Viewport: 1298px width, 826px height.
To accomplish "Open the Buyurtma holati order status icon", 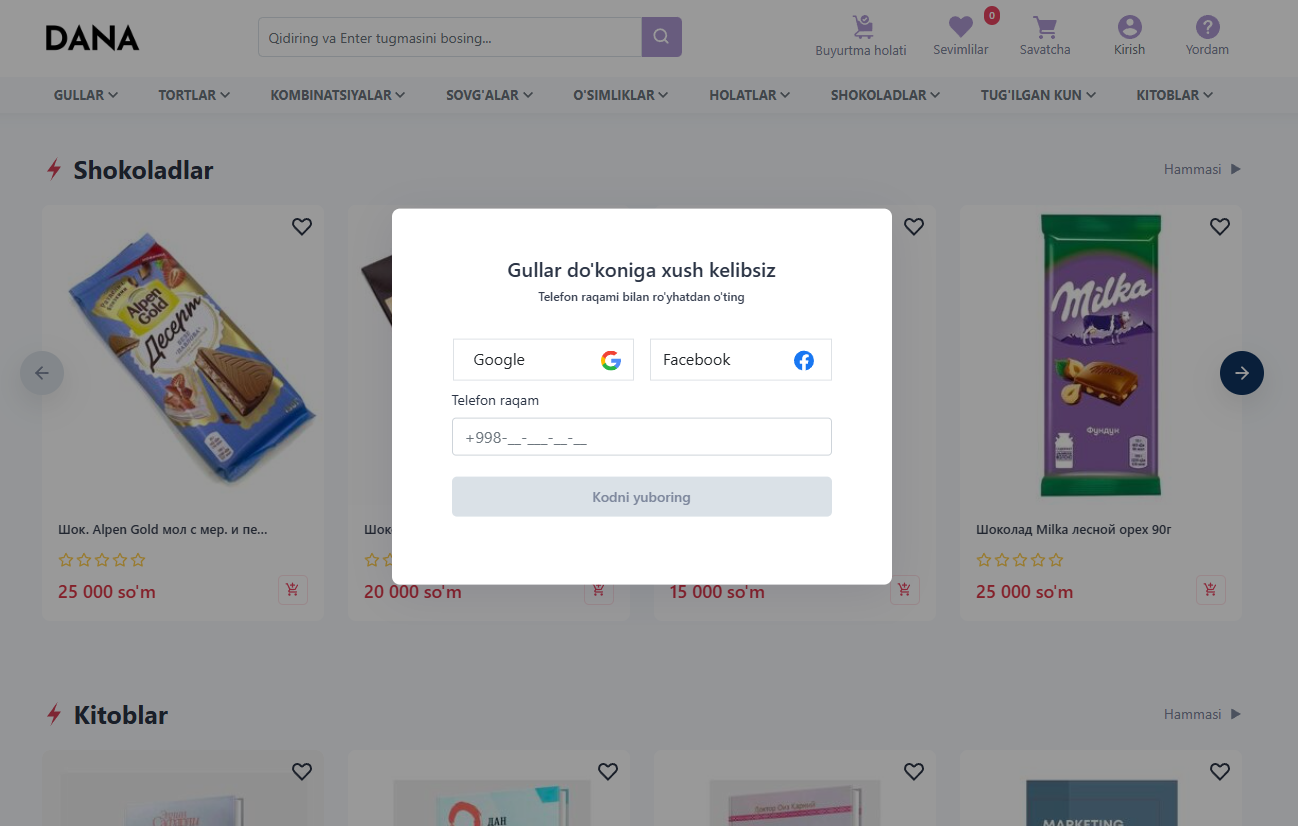I will [861, 29].
